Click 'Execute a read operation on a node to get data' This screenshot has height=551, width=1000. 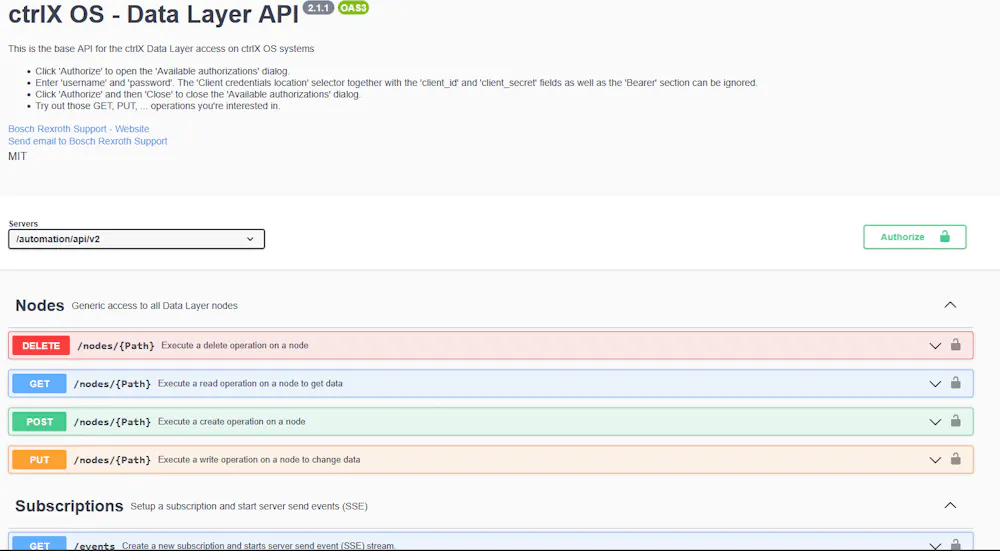(x=250, y=383)
